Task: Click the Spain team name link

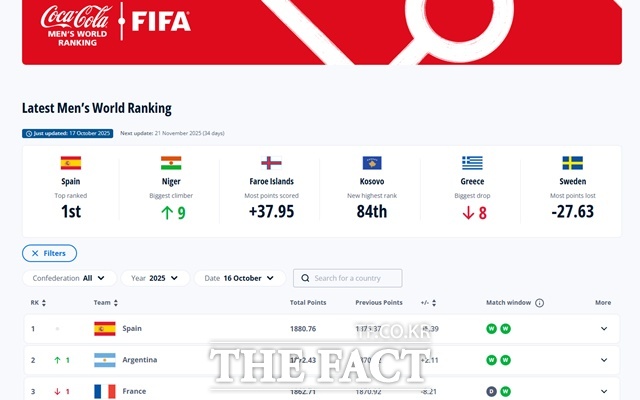Action: point(132,329)
